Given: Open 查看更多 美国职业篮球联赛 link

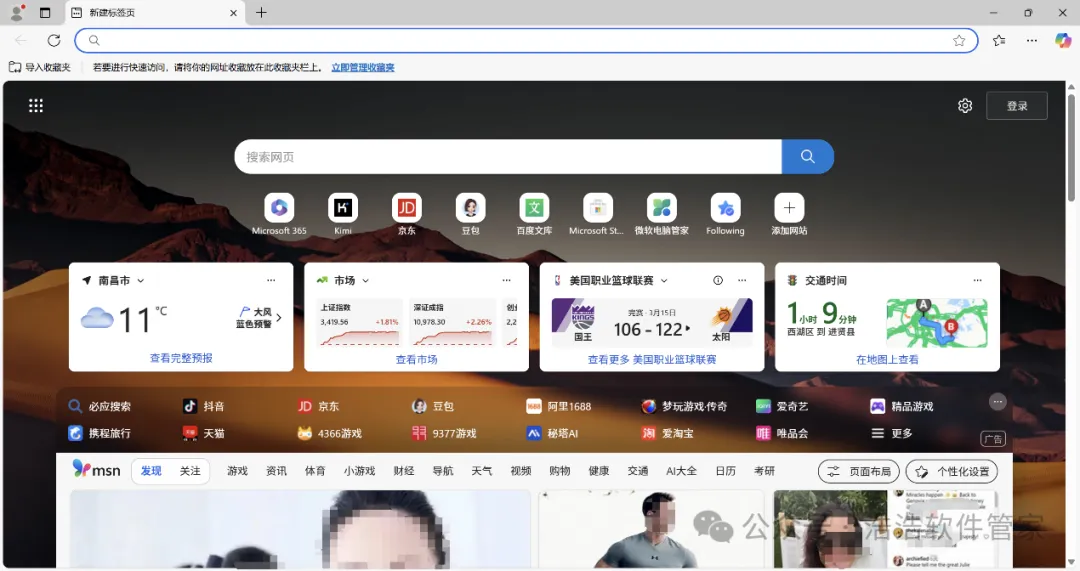Looking at the screenshot, I should (652, 360).
